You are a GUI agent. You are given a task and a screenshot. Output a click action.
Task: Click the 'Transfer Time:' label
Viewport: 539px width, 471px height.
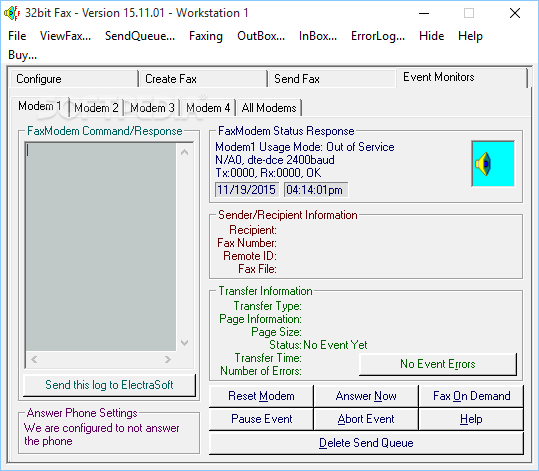click(x=268, y=358)
